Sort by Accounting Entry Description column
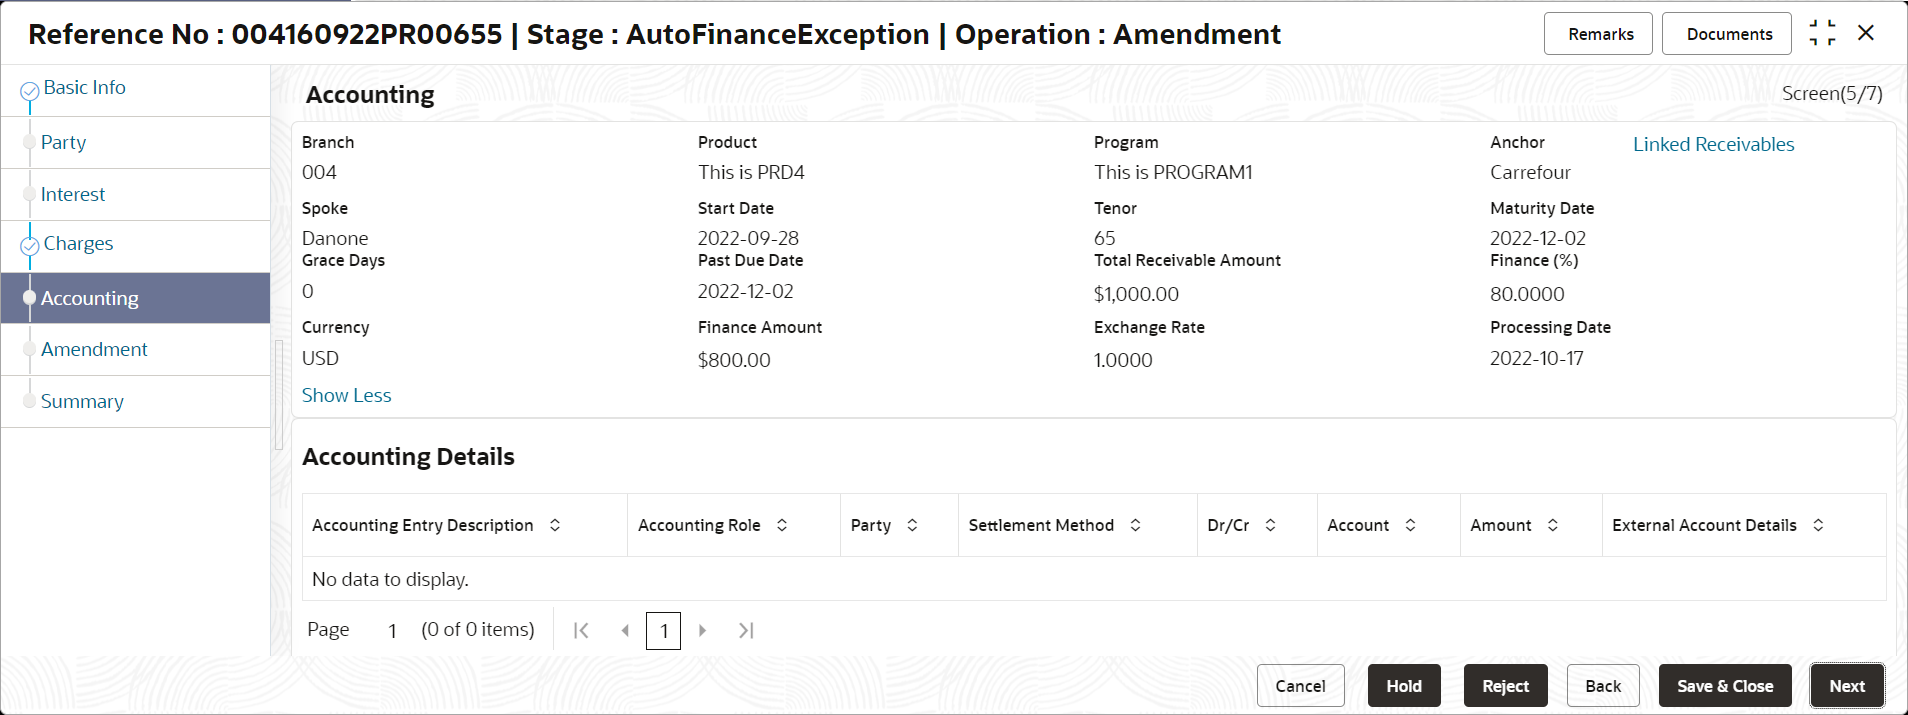The width and height of the screenshot is (1908, 715). coord(555,525)
